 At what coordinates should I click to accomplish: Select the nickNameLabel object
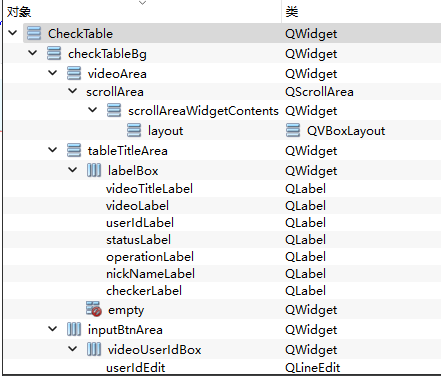tap(150, 274)
